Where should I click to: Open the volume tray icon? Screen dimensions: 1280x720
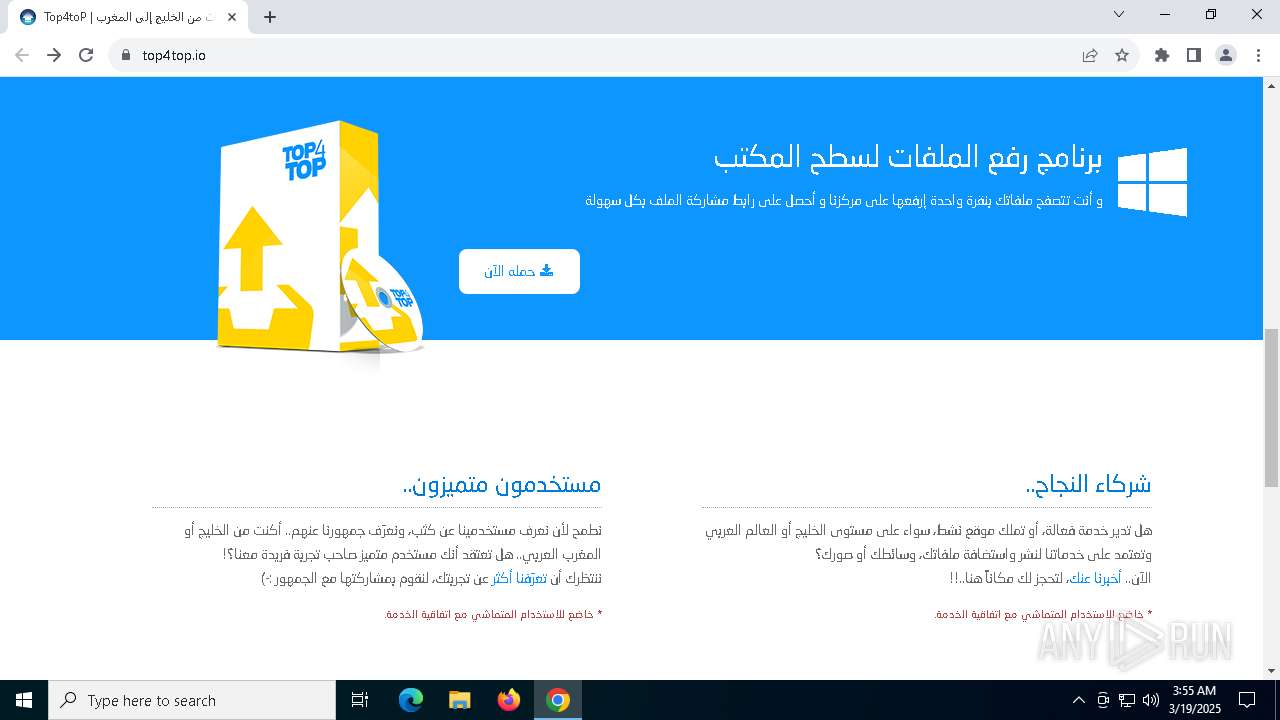coord(1151,700)
